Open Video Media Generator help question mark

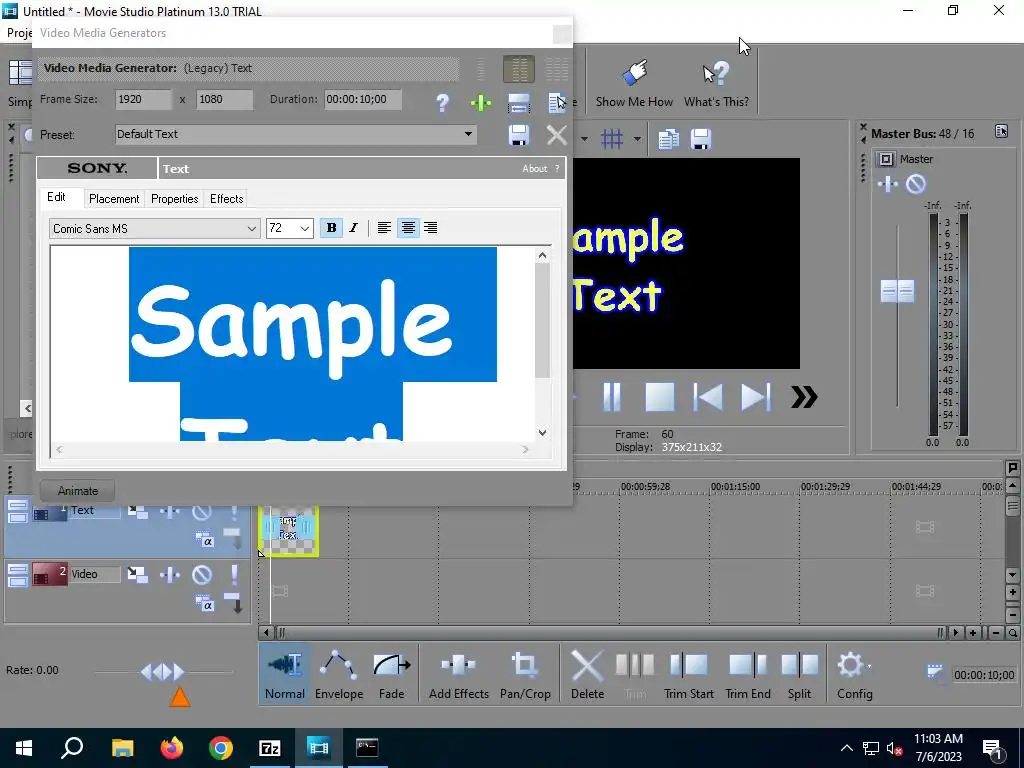442,103
